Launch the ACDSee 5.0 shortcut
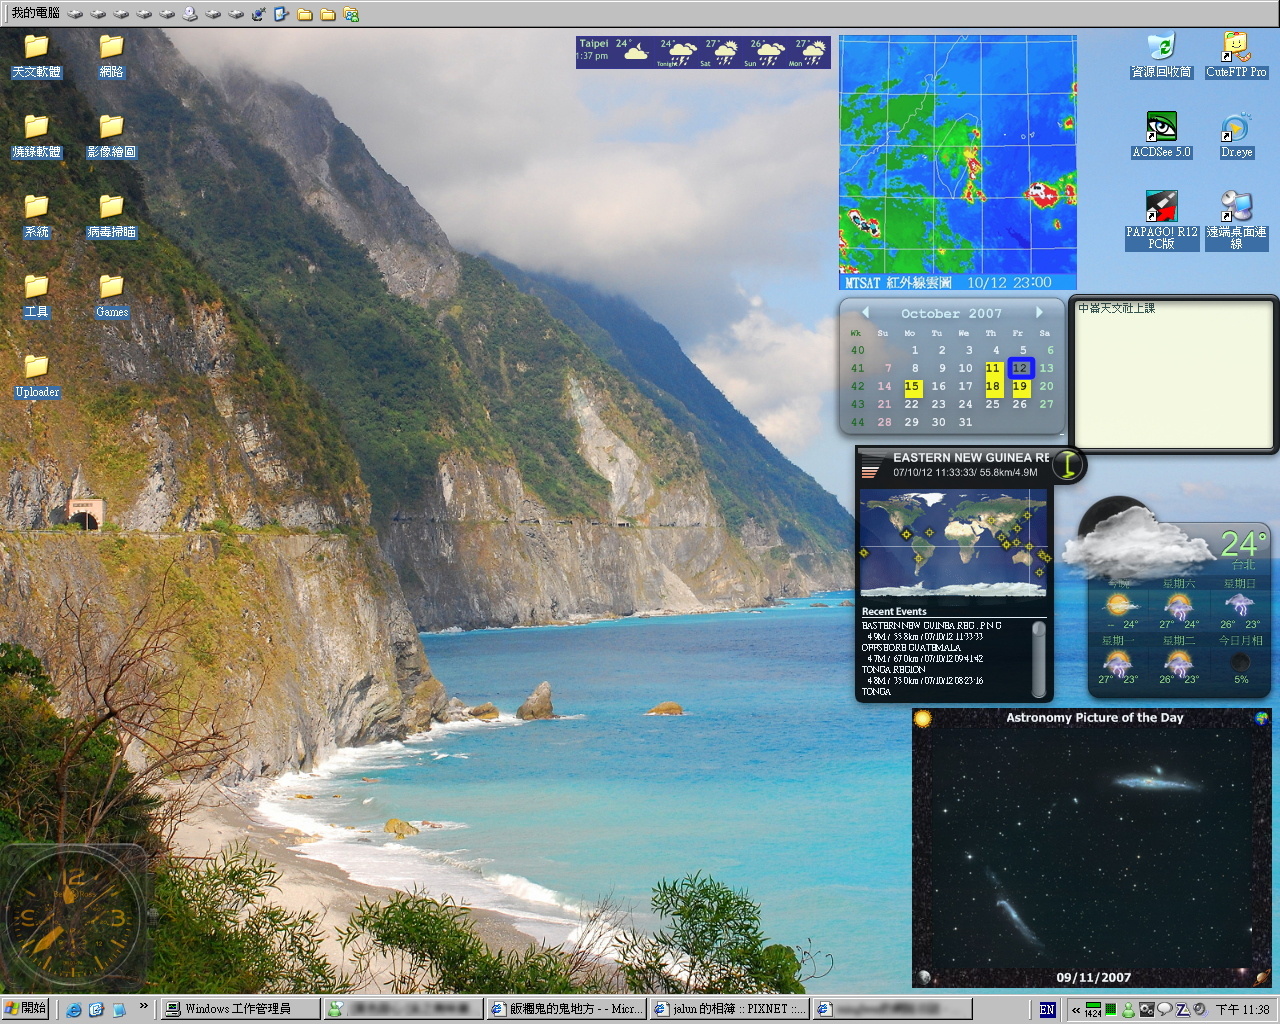 tap(1161, 136)
